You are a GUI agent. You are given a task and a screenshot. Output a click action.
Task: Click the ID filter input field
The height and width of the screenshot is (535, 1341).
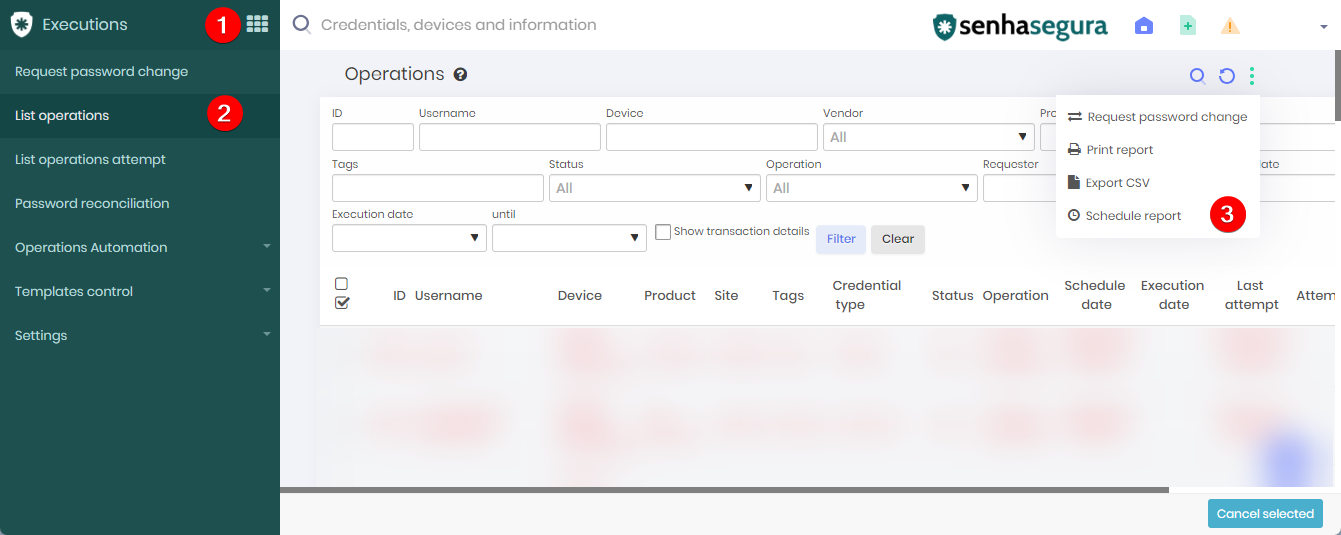[x=373, y=137]
